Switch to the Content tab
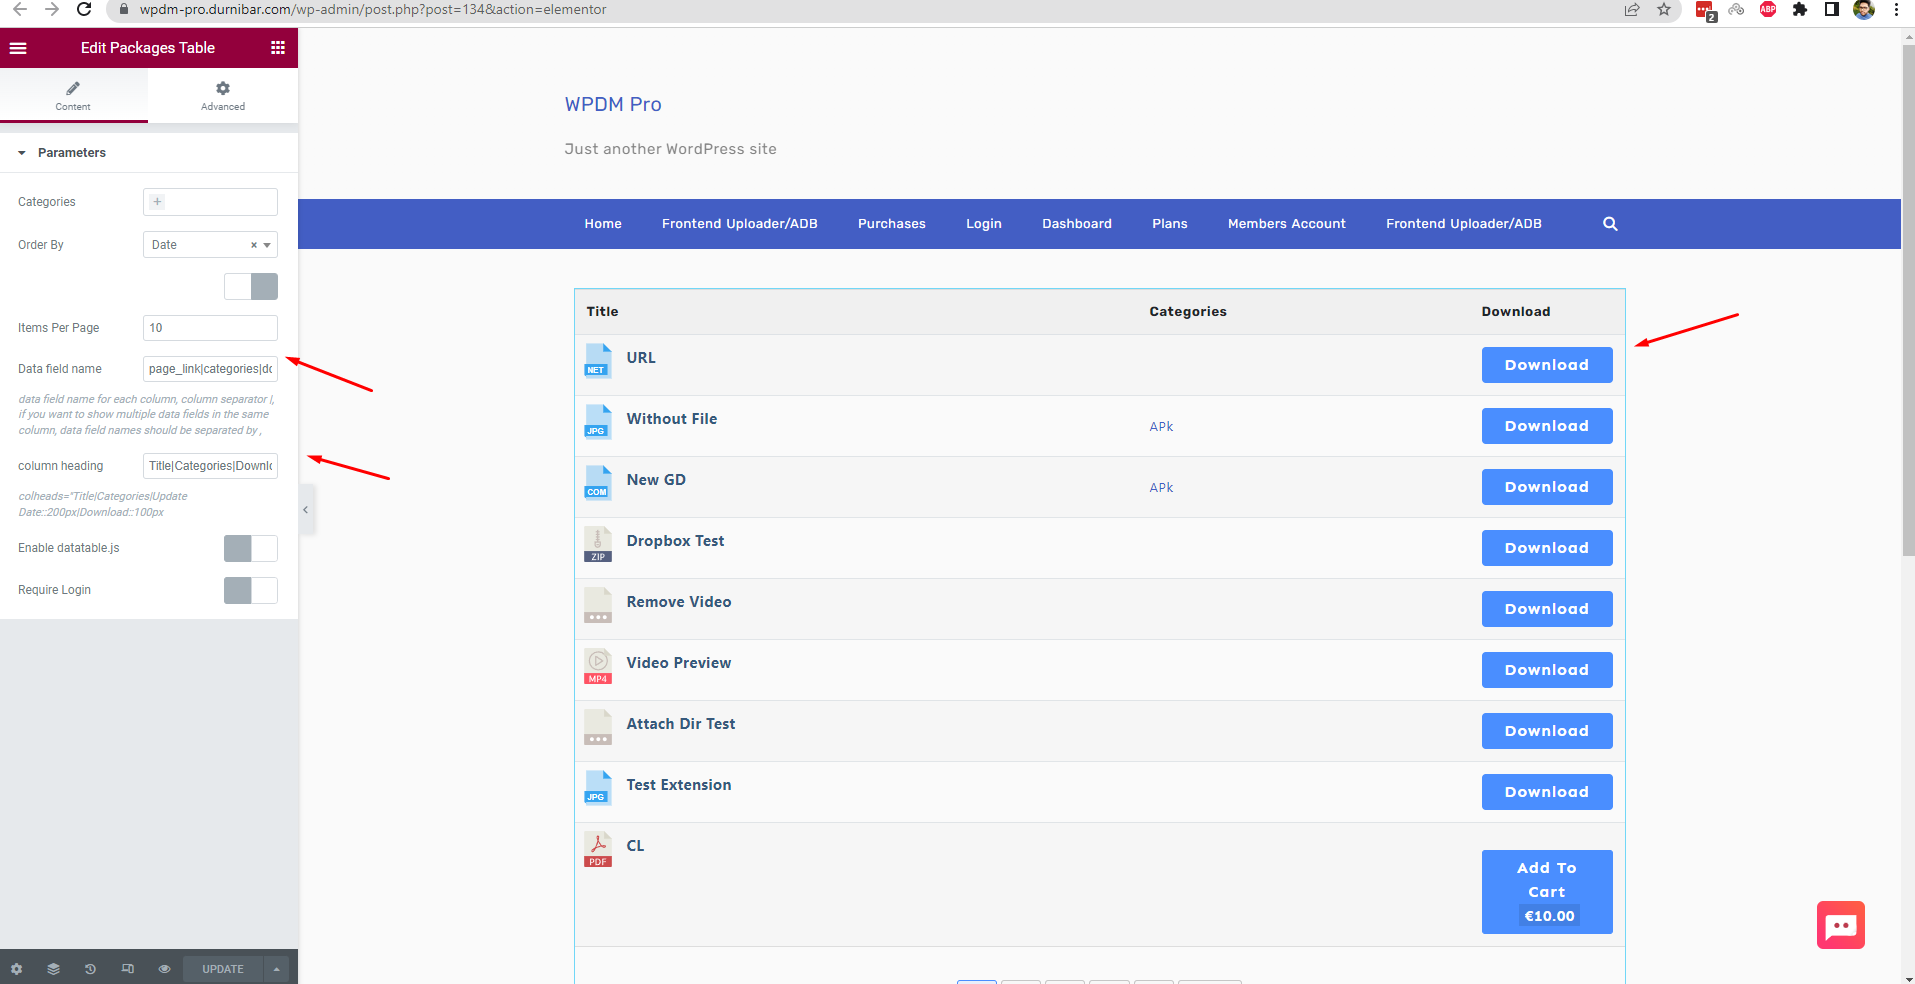This screenshot has width=1915, height=984. click(73, 96)
